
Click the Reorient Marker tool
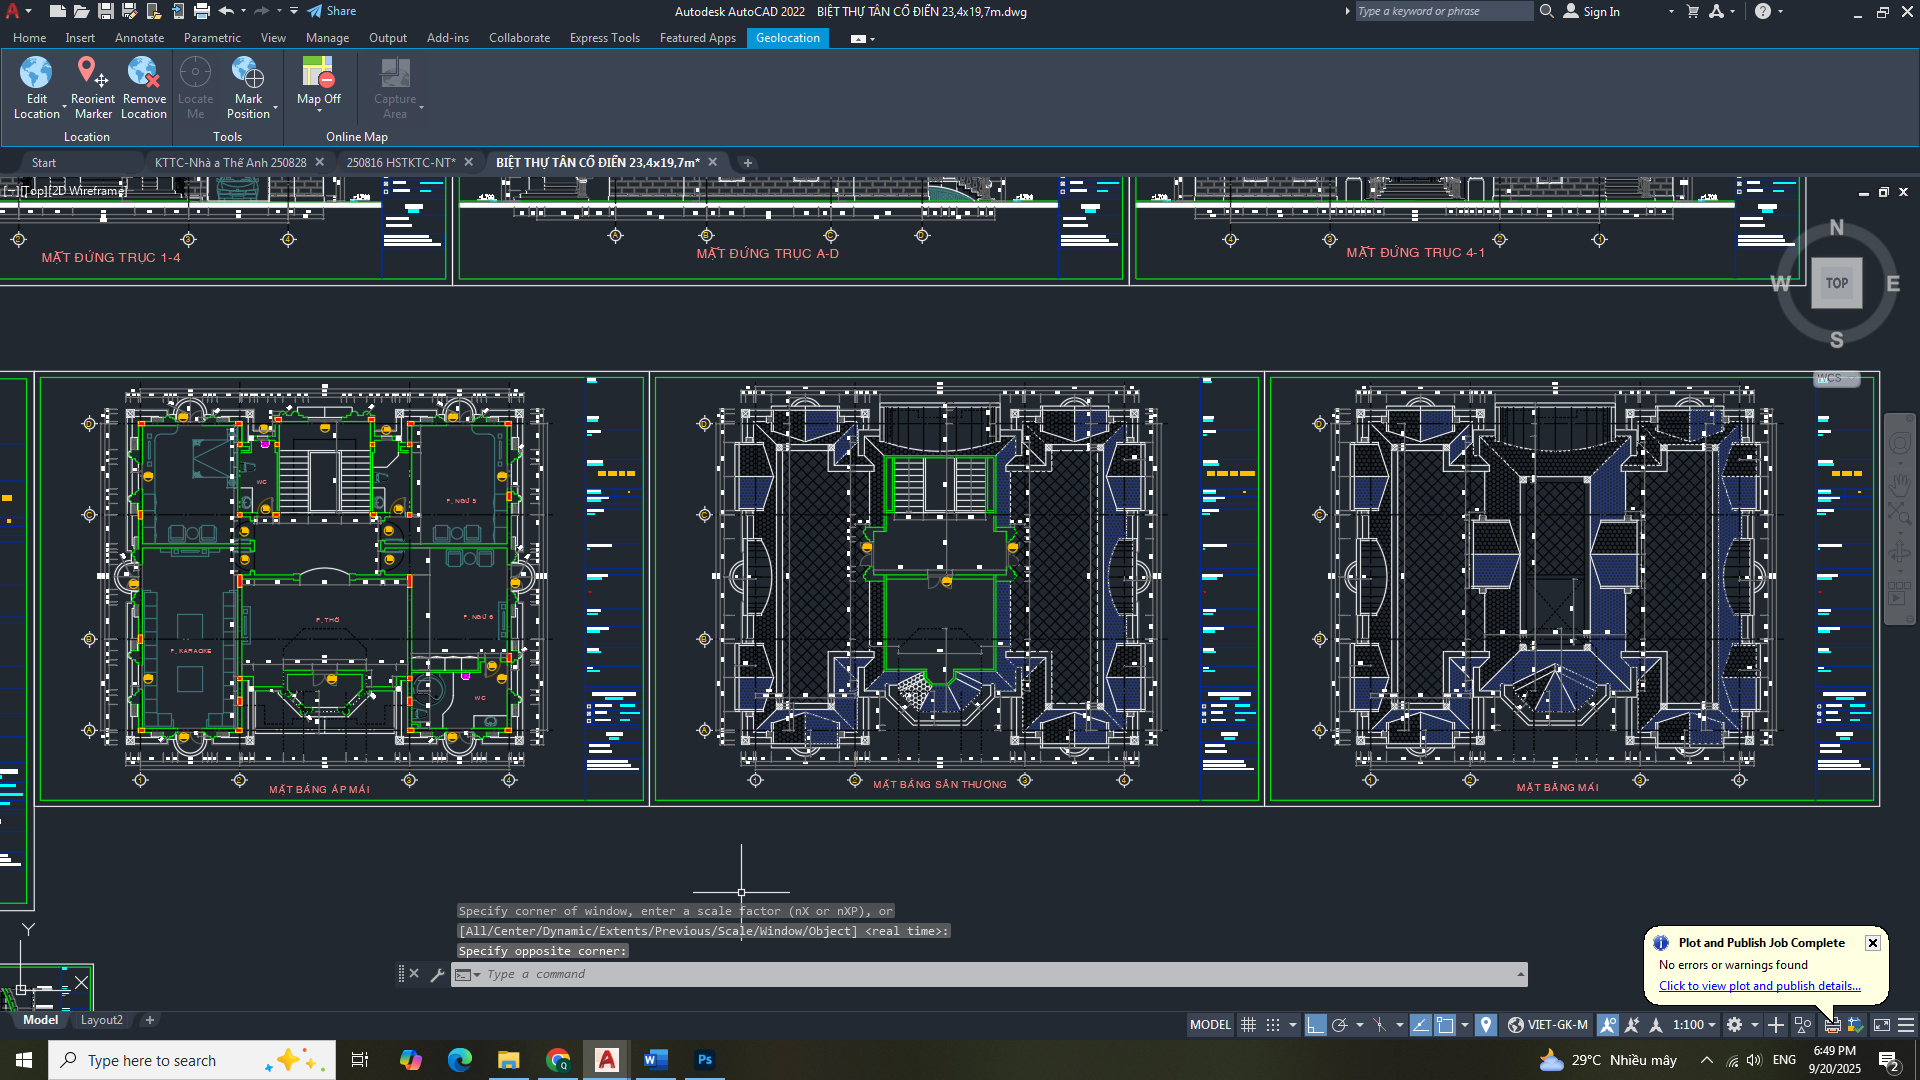click(92, 73)
